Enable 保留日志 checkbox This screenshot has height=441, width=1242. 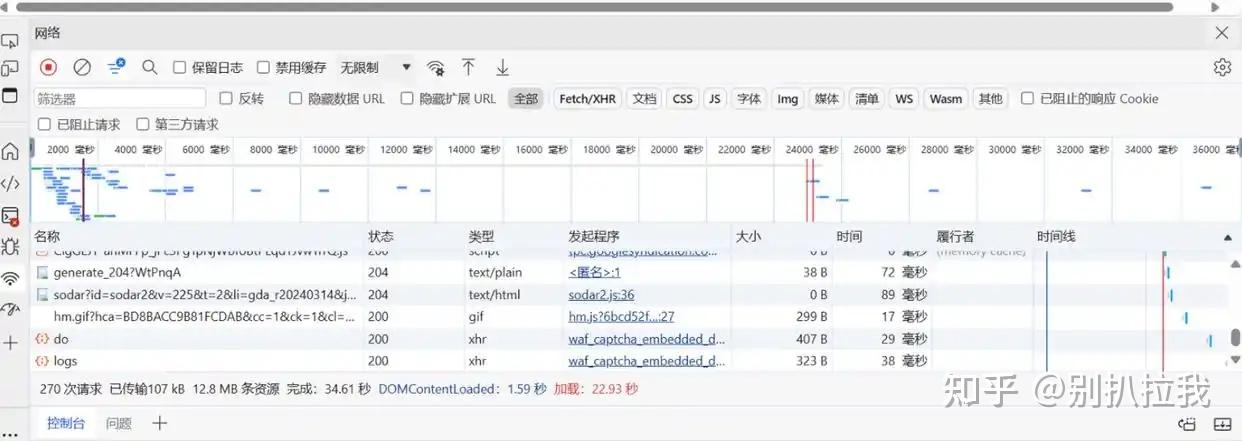[x=179, y=67]
